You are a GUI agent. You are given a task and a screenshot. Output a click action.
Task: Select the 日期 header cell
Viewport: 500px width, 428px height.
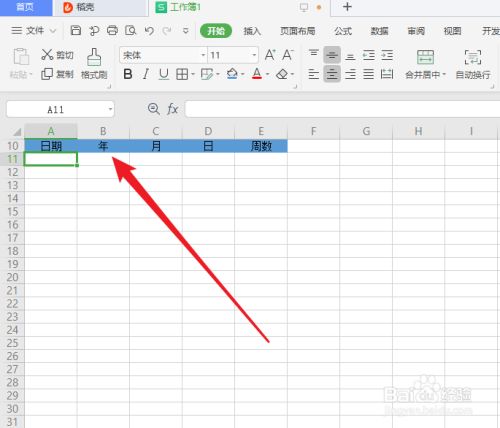pyautogui.click(x=51, y=146)
